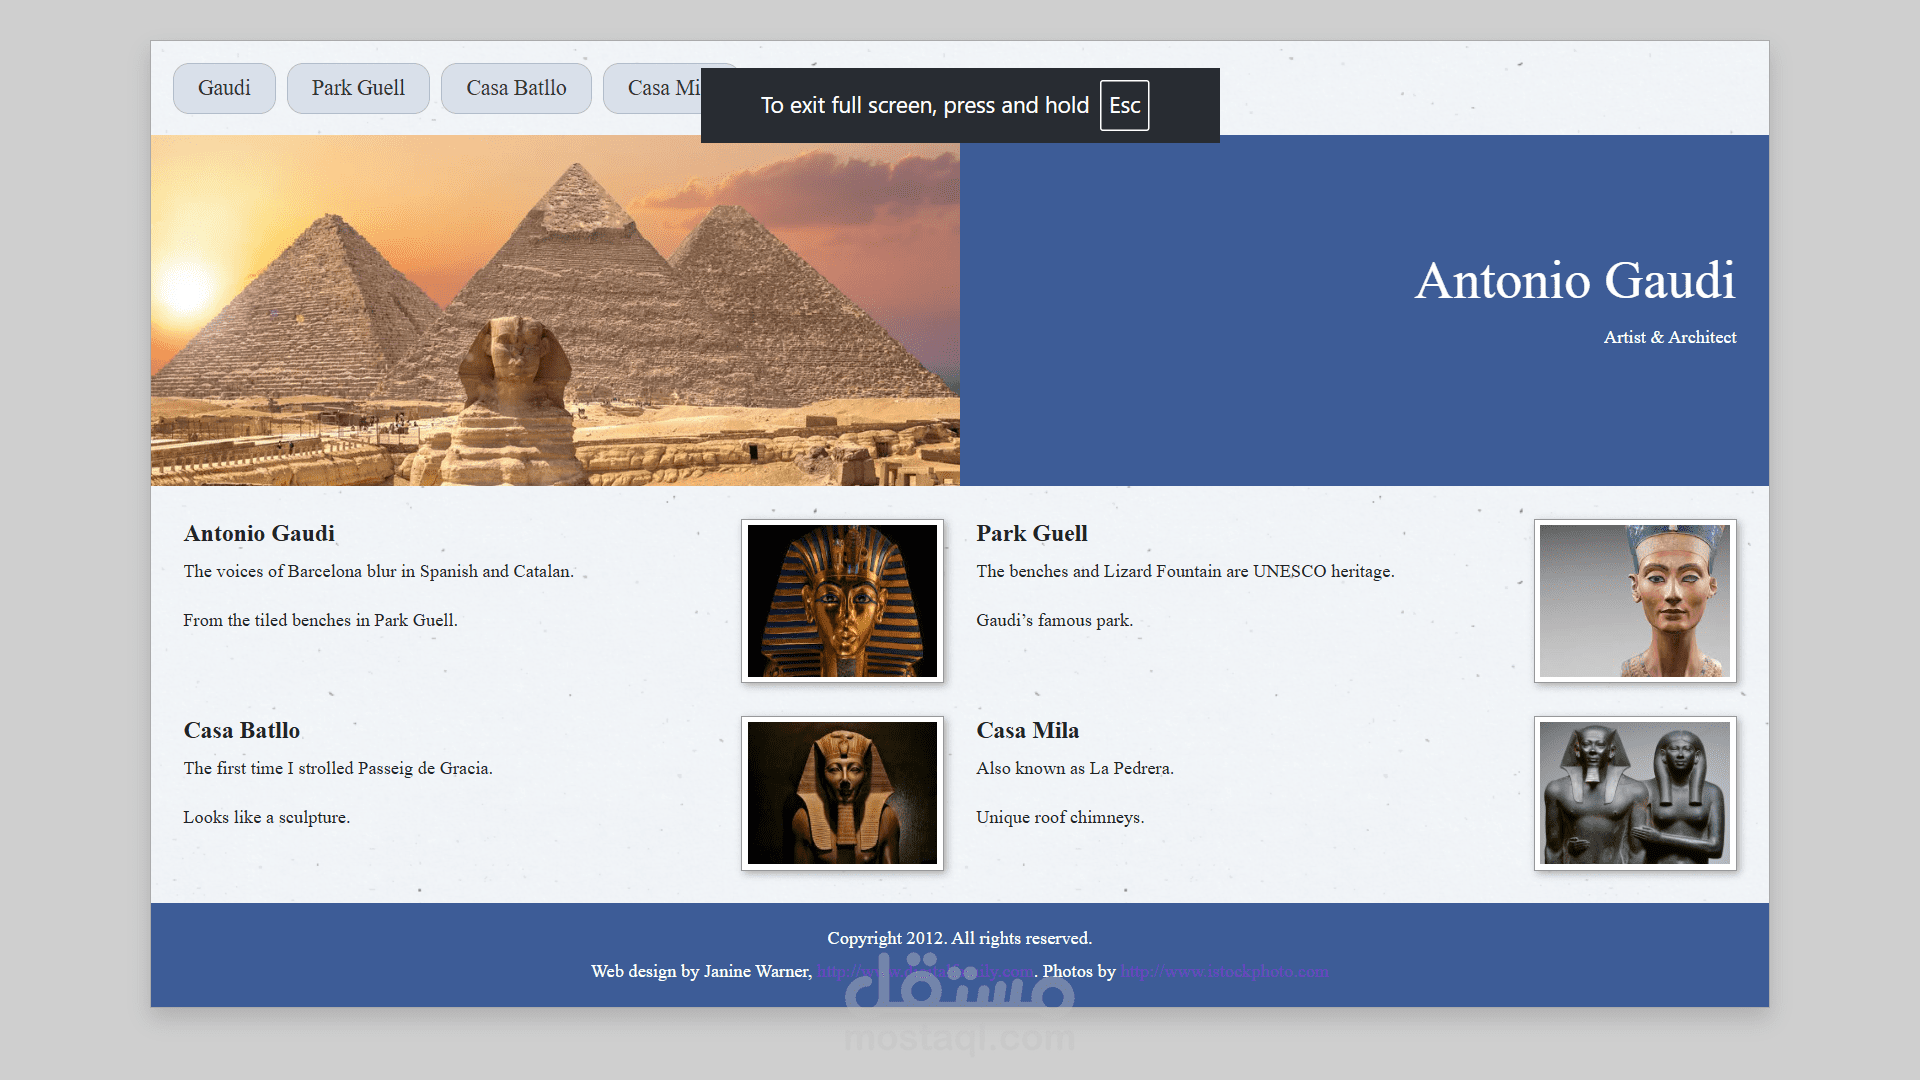
Task: Select the Artist & Architect subtitle
Action: coord(1669,337)
